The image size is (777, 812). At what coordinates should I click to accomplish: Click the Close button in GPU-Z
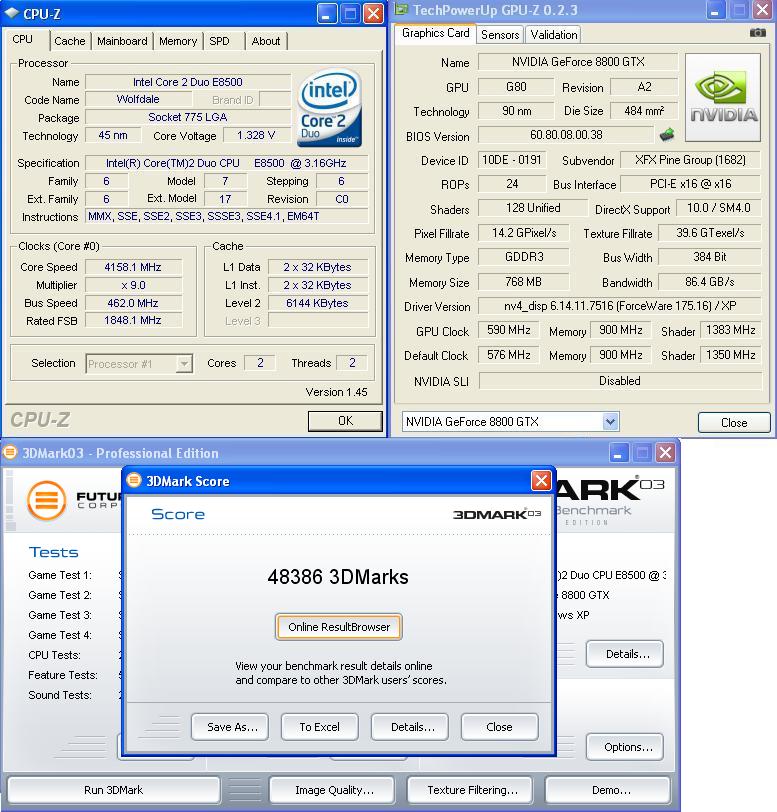(734, 423)
